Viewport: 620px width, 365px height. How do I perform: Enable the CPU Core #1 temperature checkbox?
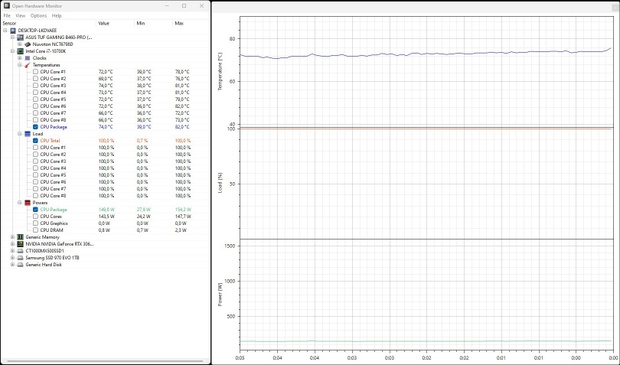point(36,72)
